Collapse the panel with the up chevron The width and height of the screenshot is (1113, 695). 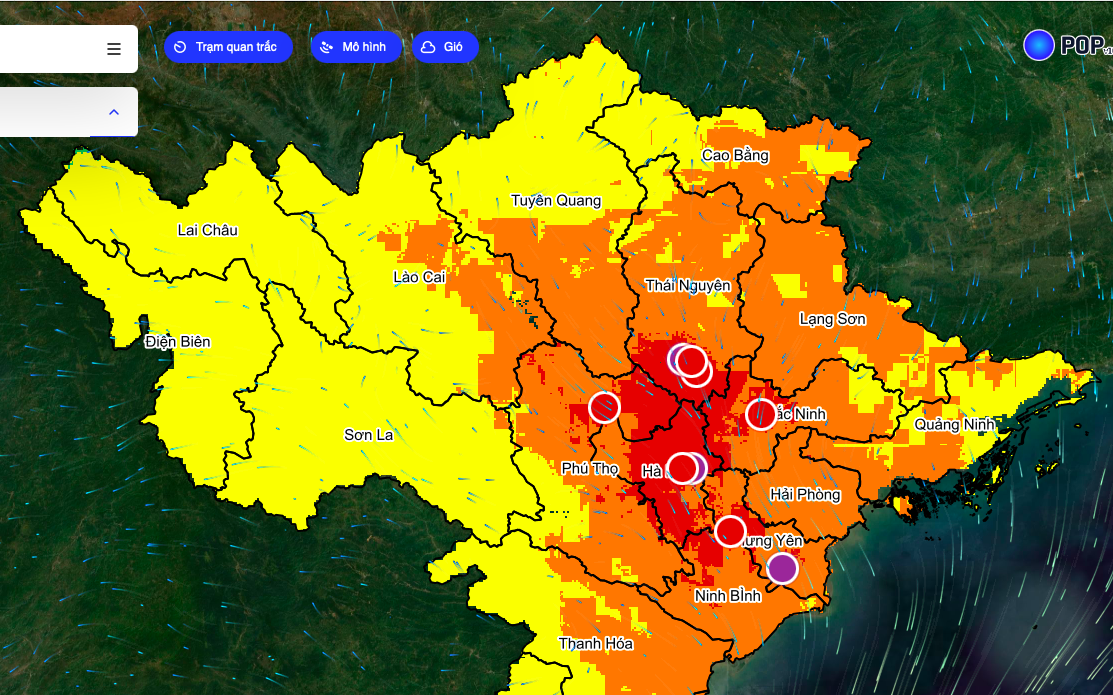(x=114, y=112)
